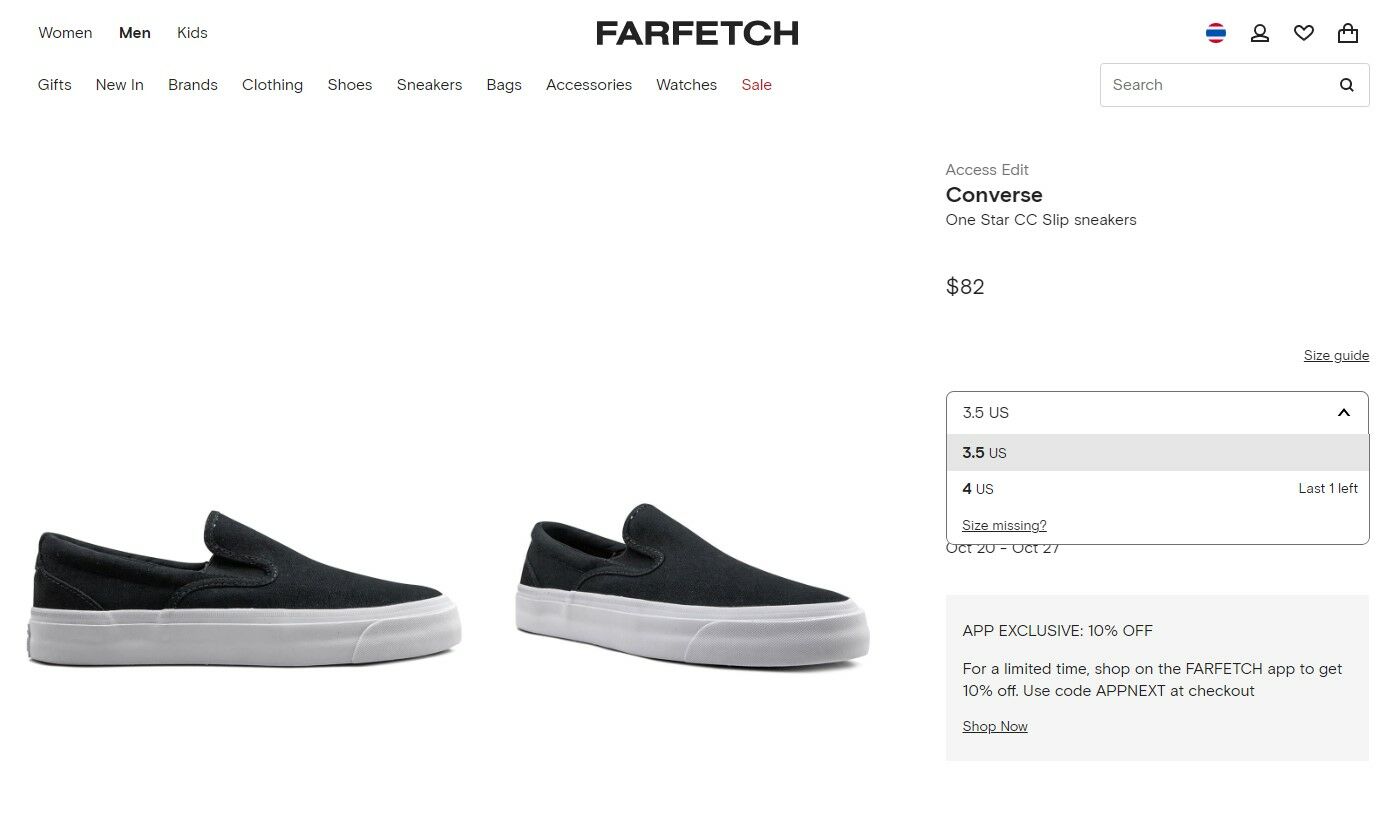Open the search with the magnifier icon
This screenshot has height=817, width=1392.
tap(1346, 85)
